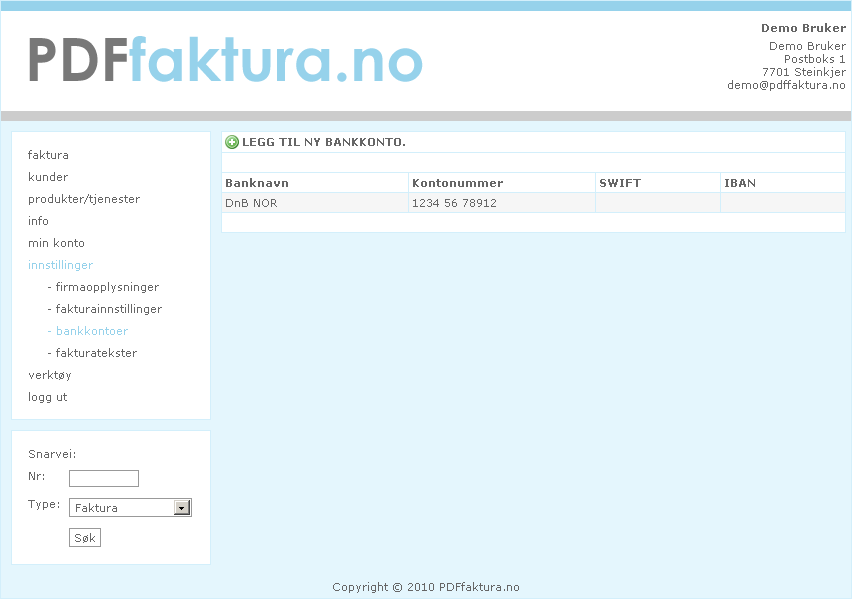This screenshot has width=852, height=599.
Task: Open the Type dropdown showing Faktura
Action: point(130,508)
